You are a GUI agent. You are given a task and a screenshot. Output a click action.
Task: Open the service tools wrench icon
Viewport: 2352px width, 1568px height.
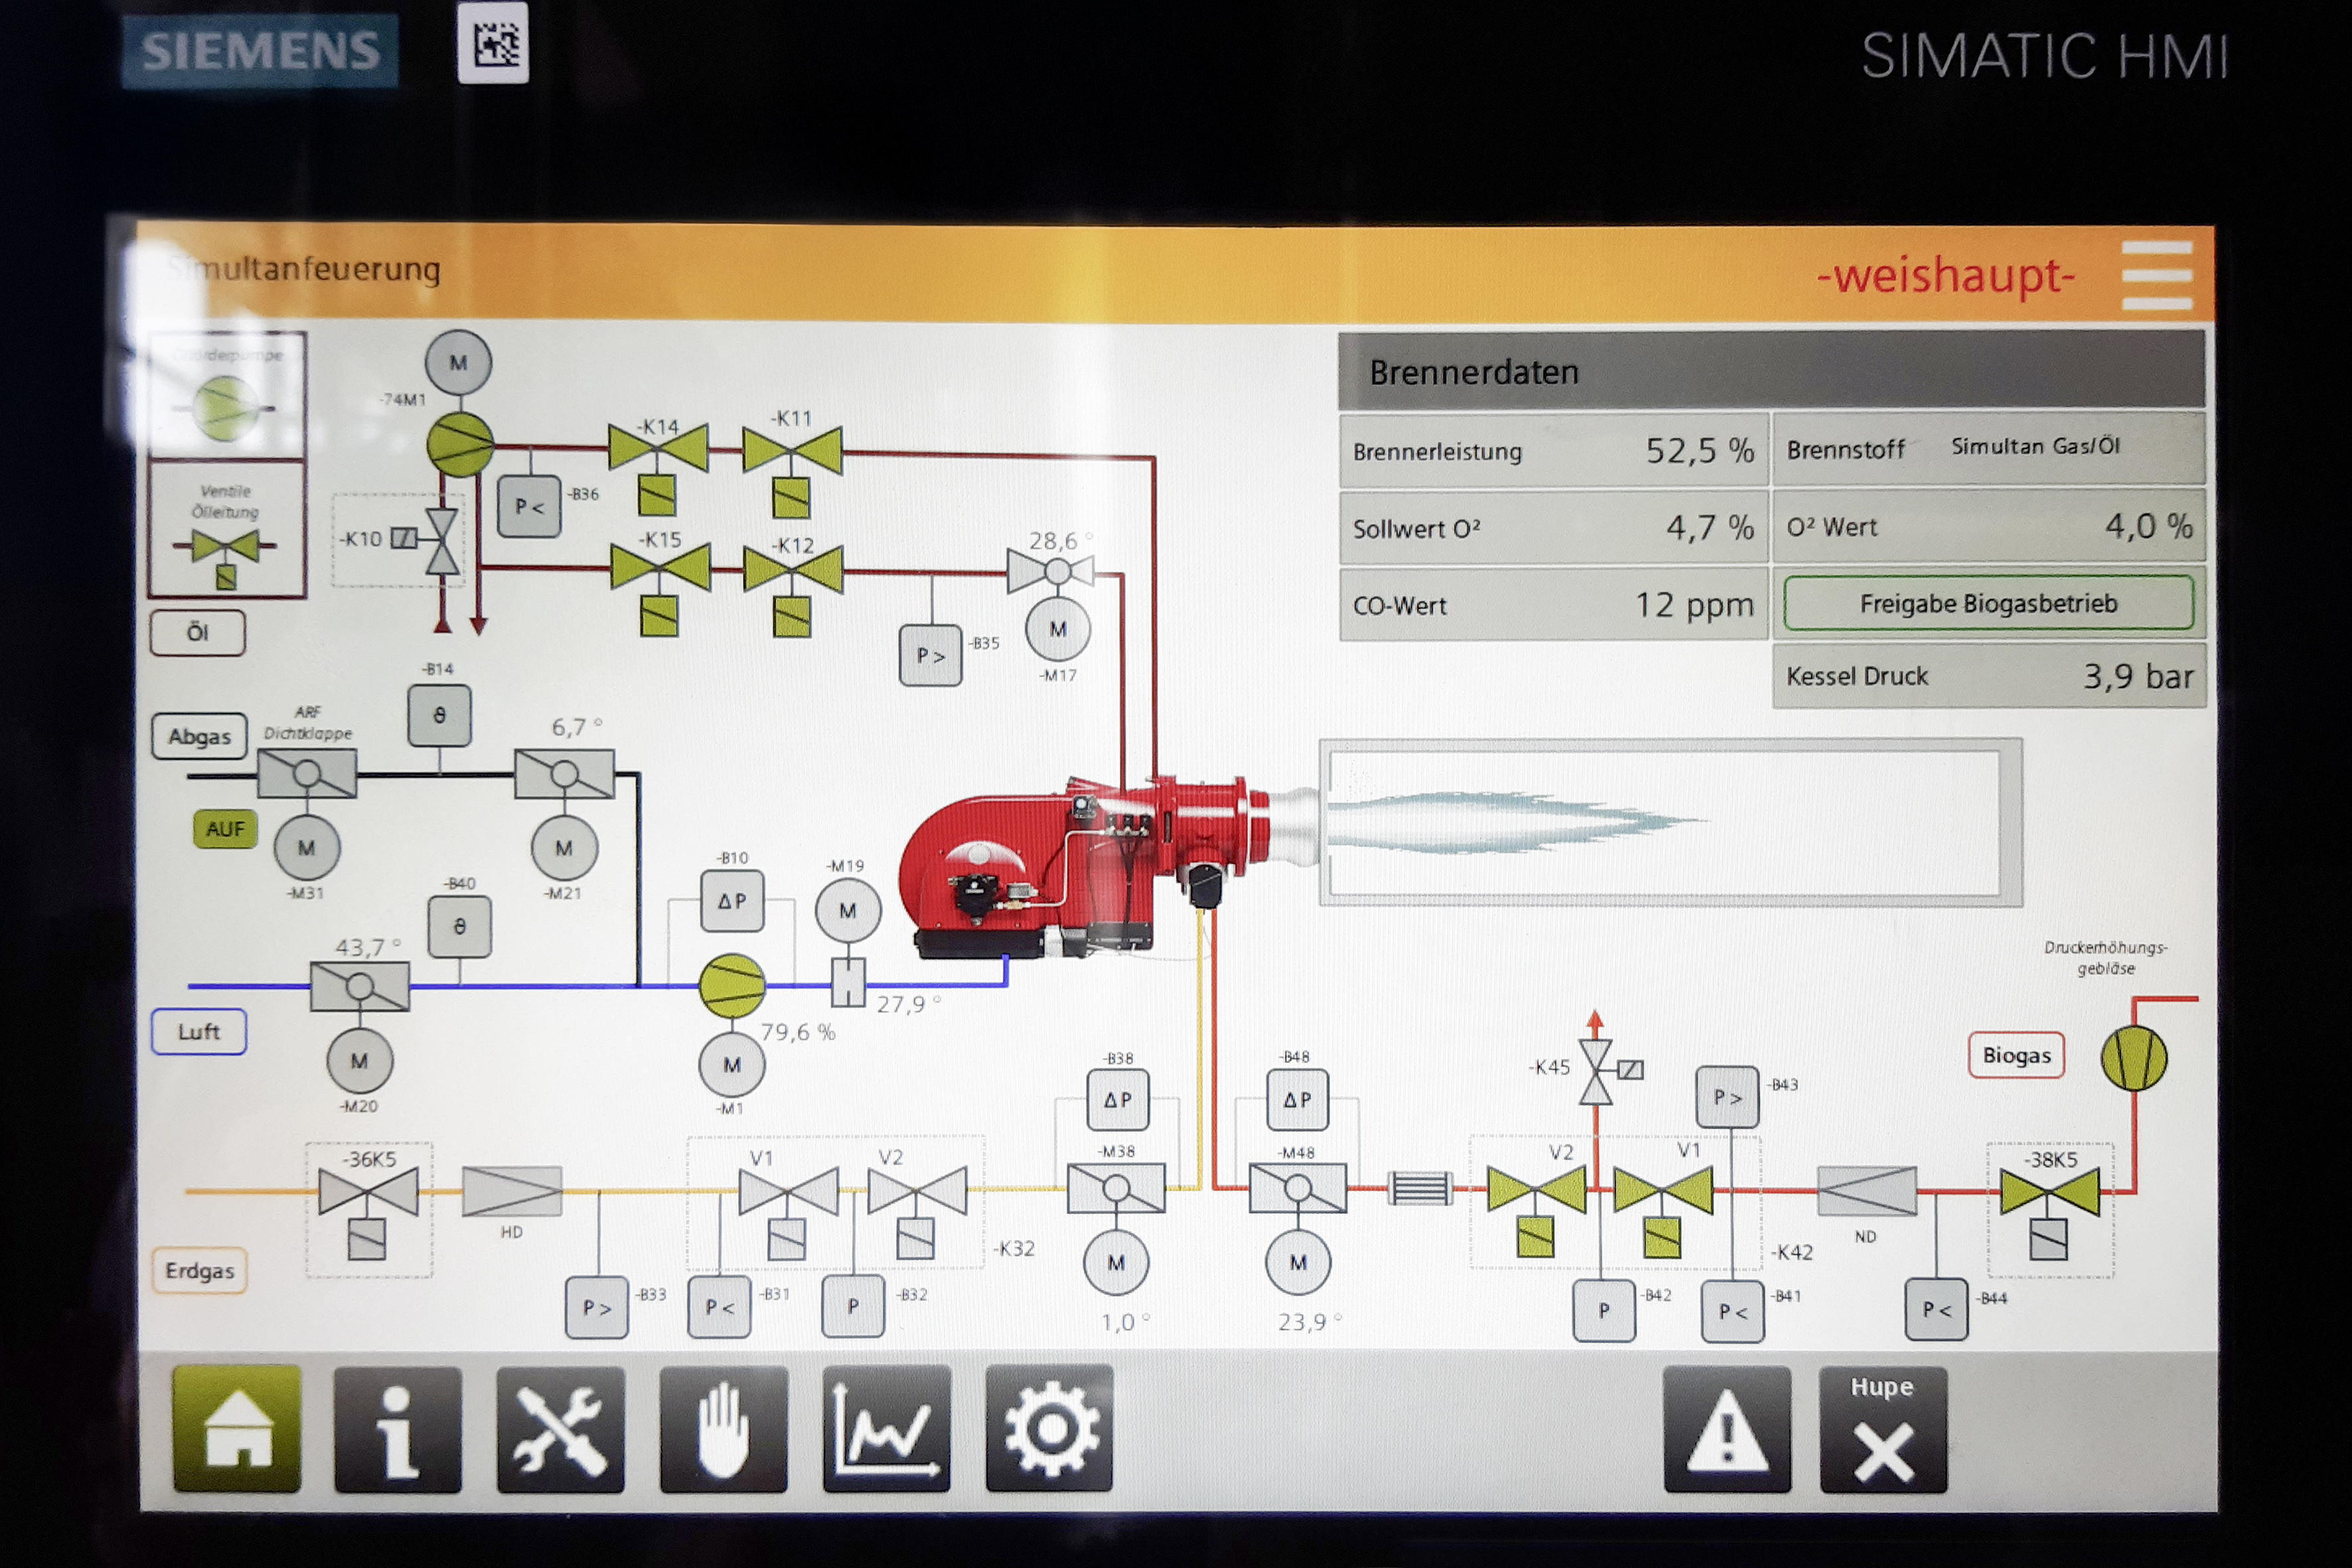point(560,1429)
